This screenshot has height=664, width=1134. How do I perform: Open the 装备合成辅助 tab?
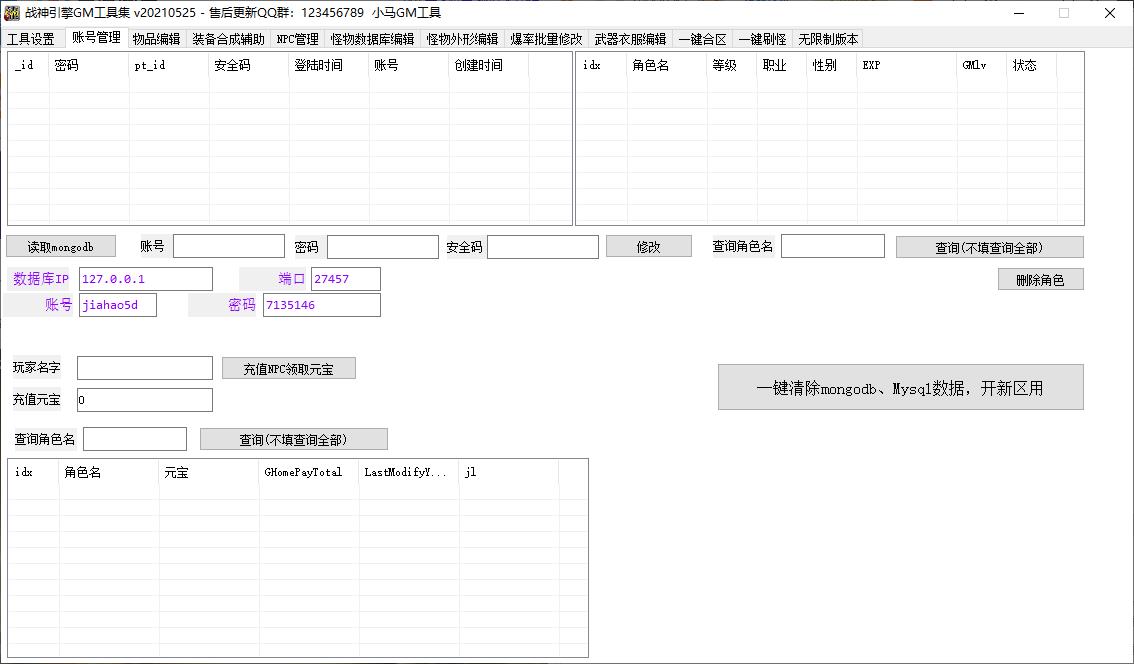[x=228, y=39]
